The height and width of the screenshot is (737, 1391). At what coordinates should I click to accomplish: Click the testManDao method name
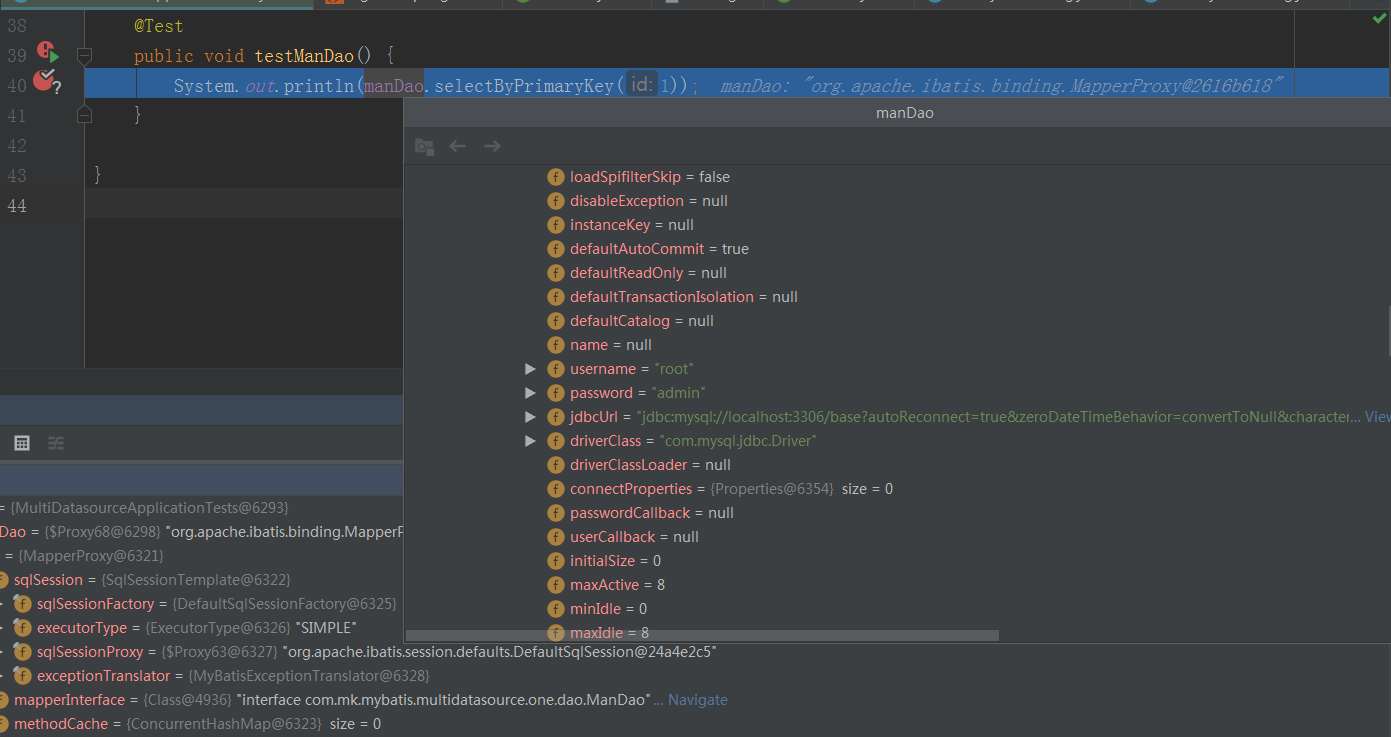click(304, 56)
